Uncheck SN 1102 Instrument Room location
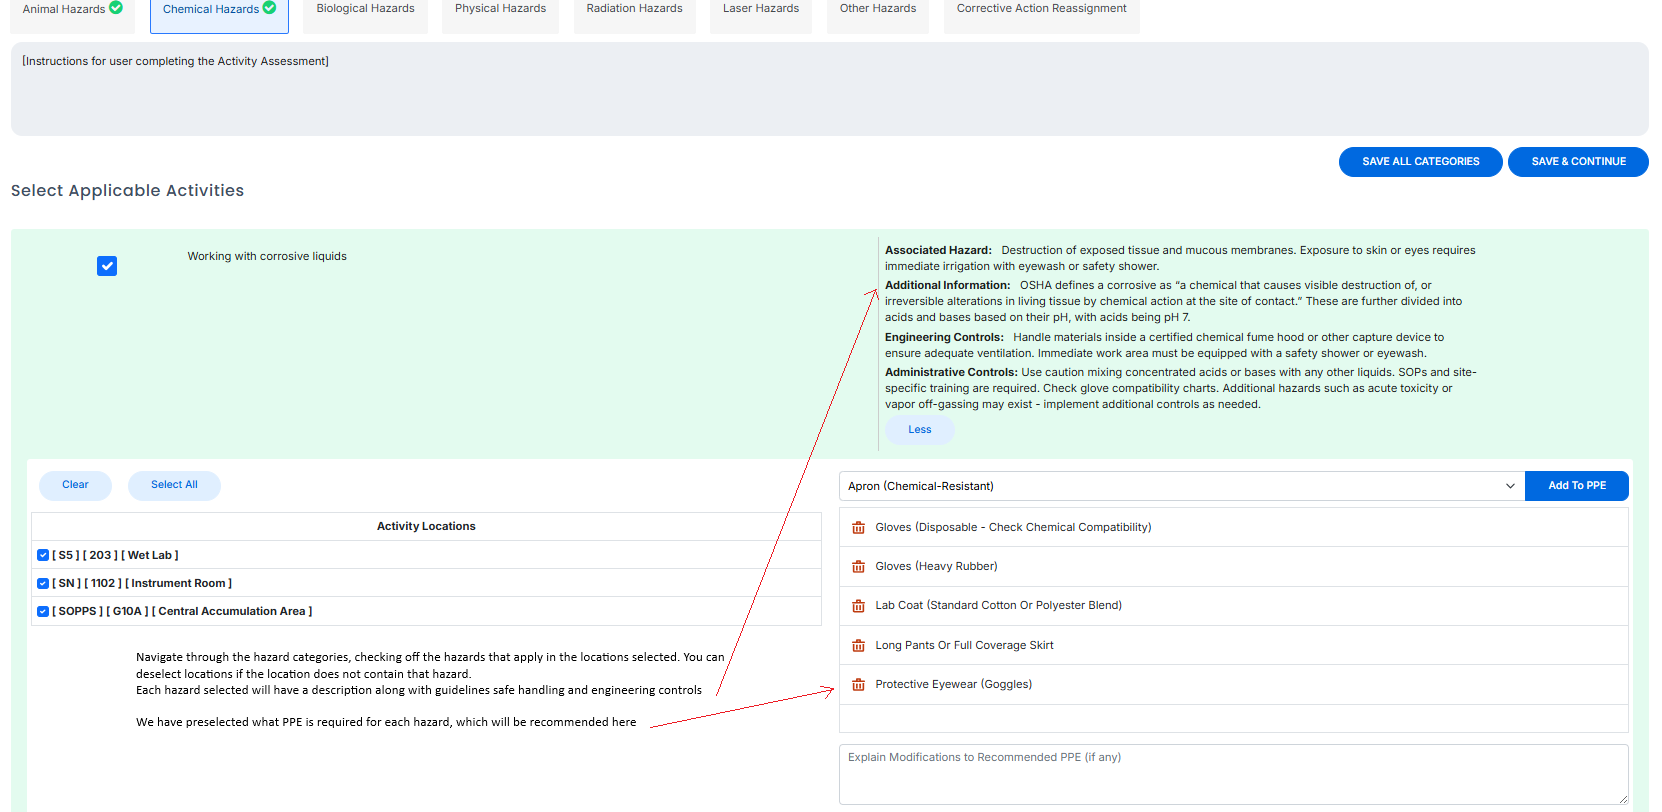The width and height of the screenshot is (1662, 812). tap(43, 583)
